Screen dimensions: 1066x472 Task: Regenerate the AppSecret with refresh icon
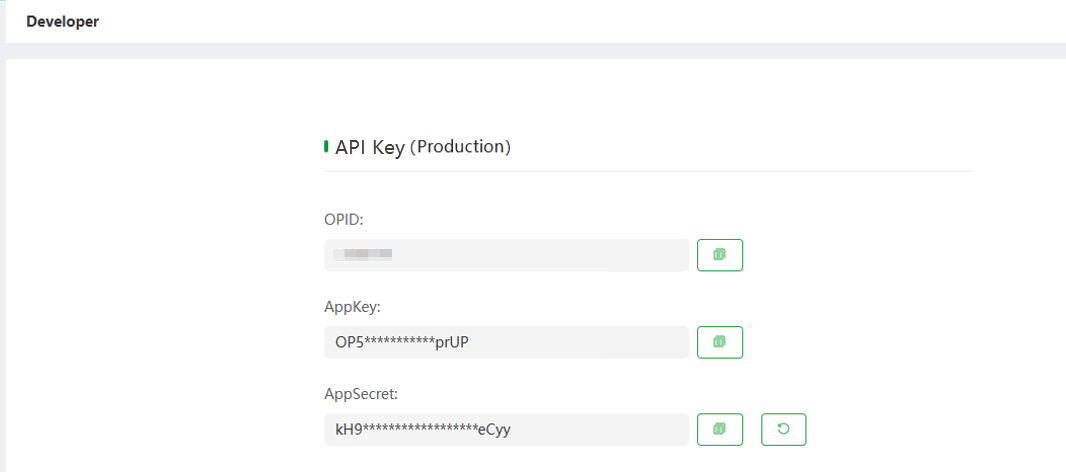coord(783,429)
